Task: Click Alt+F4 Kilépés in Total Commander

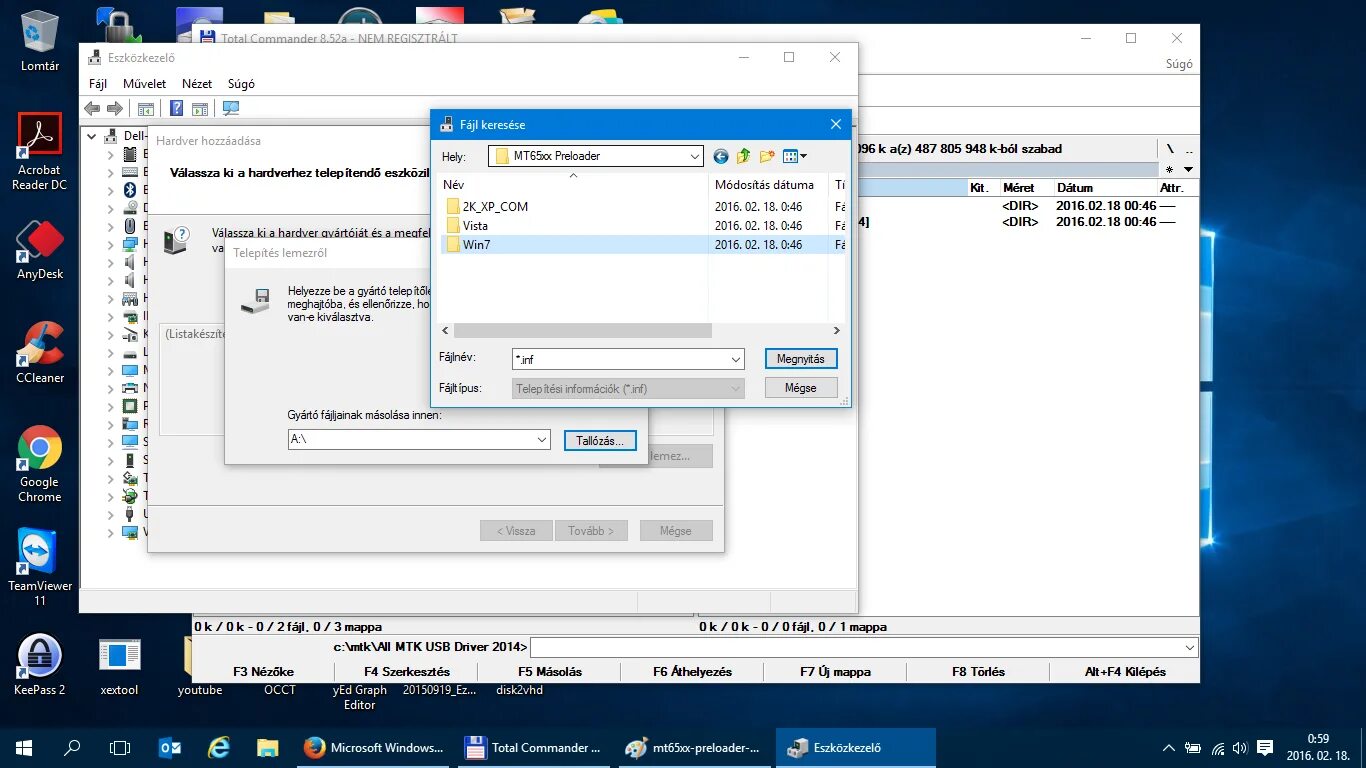Action: point(1125,672)
